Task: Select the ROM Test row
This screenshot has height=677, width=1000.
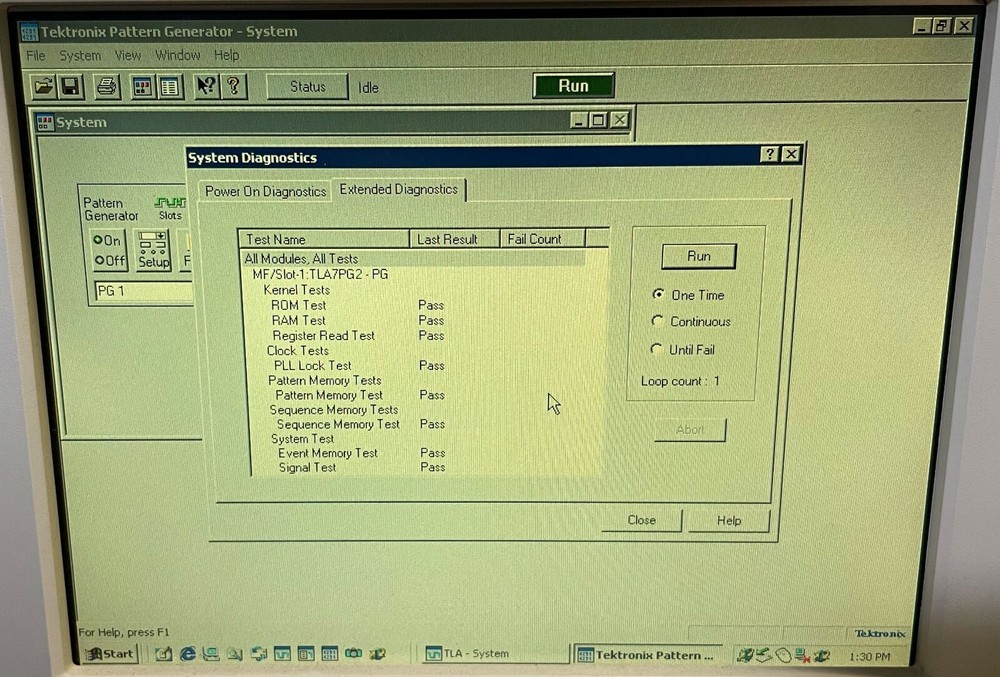Action: coord(298,305)
